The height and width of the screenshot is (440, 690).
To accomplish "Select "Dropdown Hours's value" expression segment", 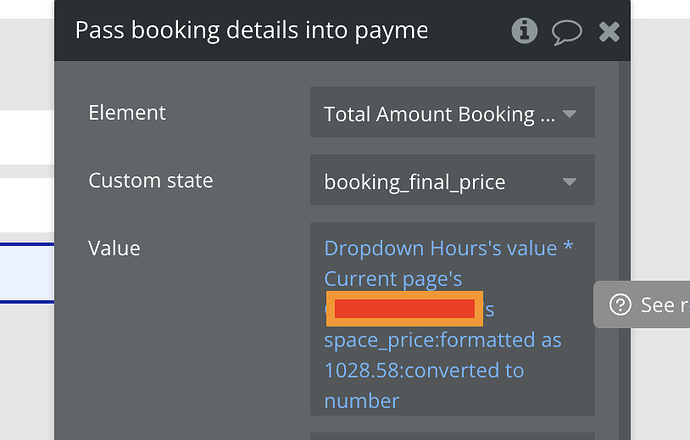I will point(440,248).
